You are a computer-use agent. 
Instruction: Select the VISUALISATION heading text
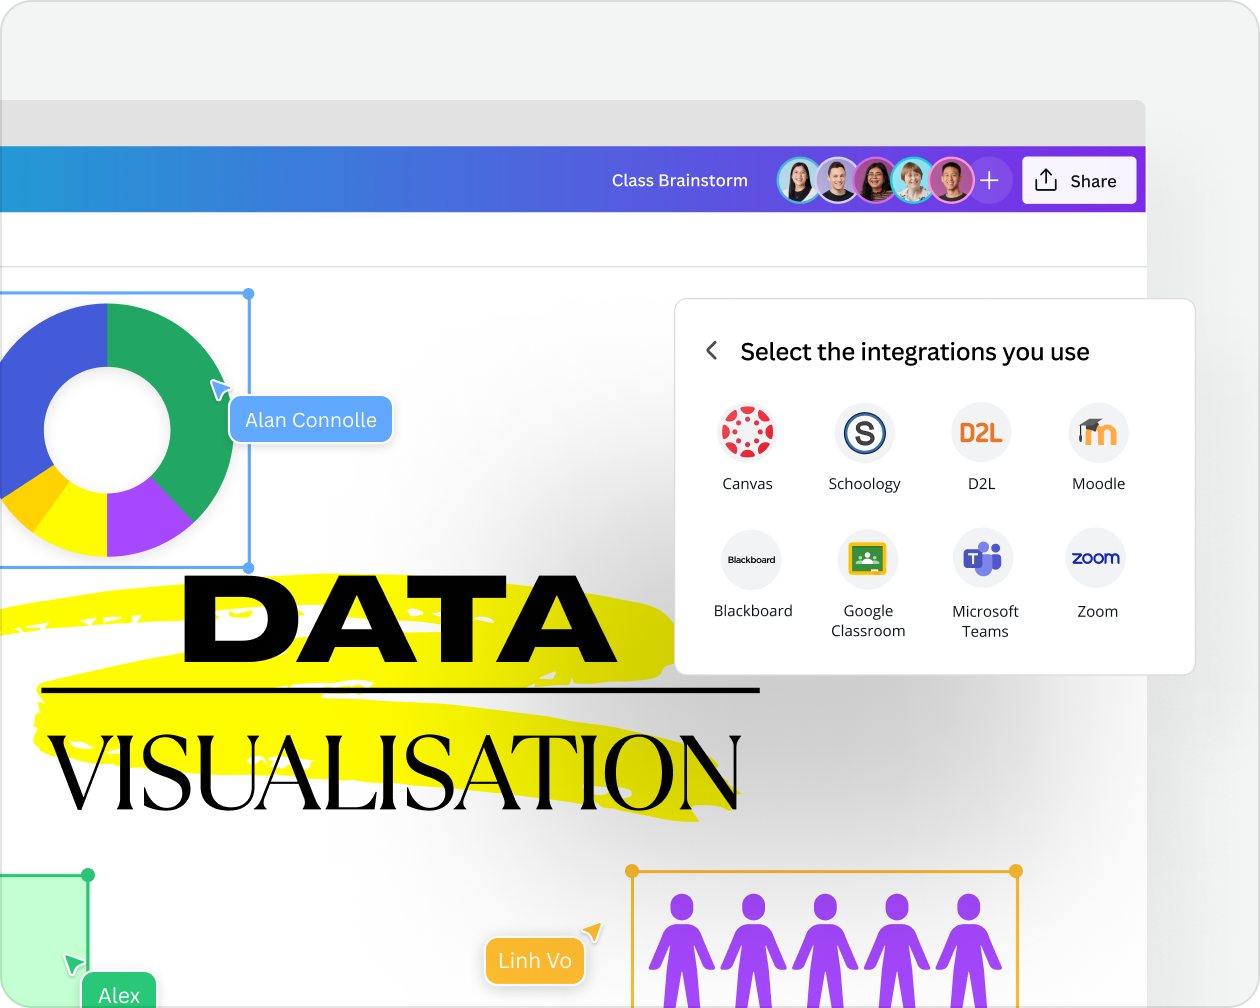point(395,773)
